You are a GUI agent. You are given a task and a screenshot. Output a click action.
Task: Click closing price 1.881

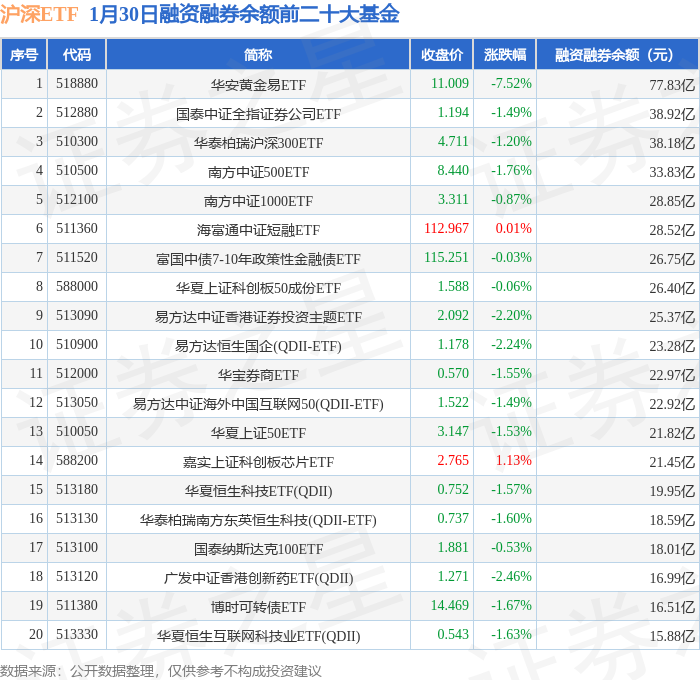pyautogui.click(x=453, y=547)
